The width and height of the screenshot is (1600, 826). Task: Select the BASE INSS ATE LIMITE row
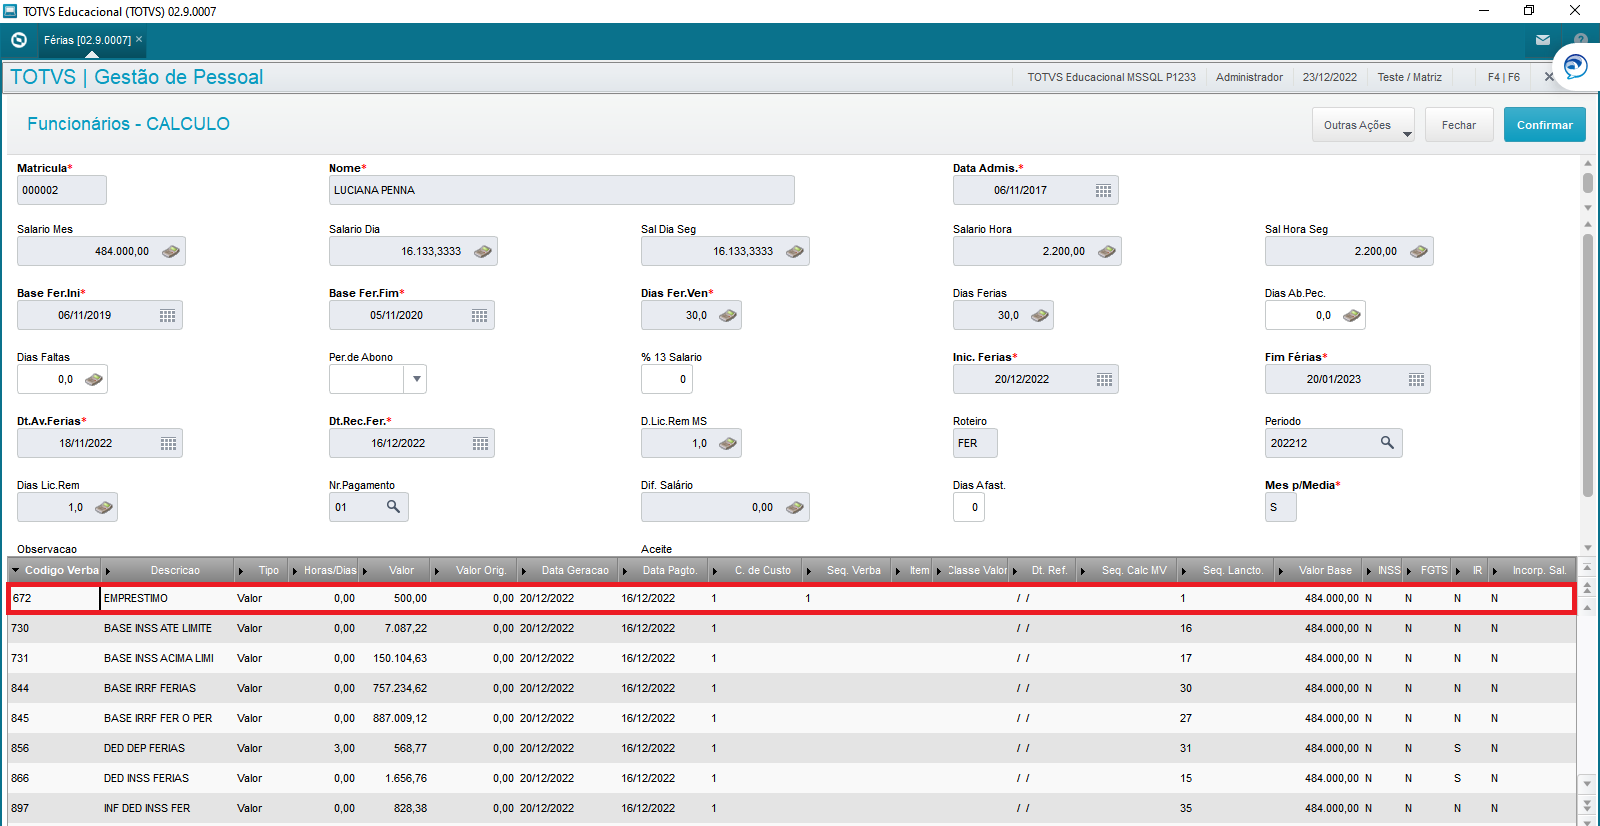(x=791, y=628)
